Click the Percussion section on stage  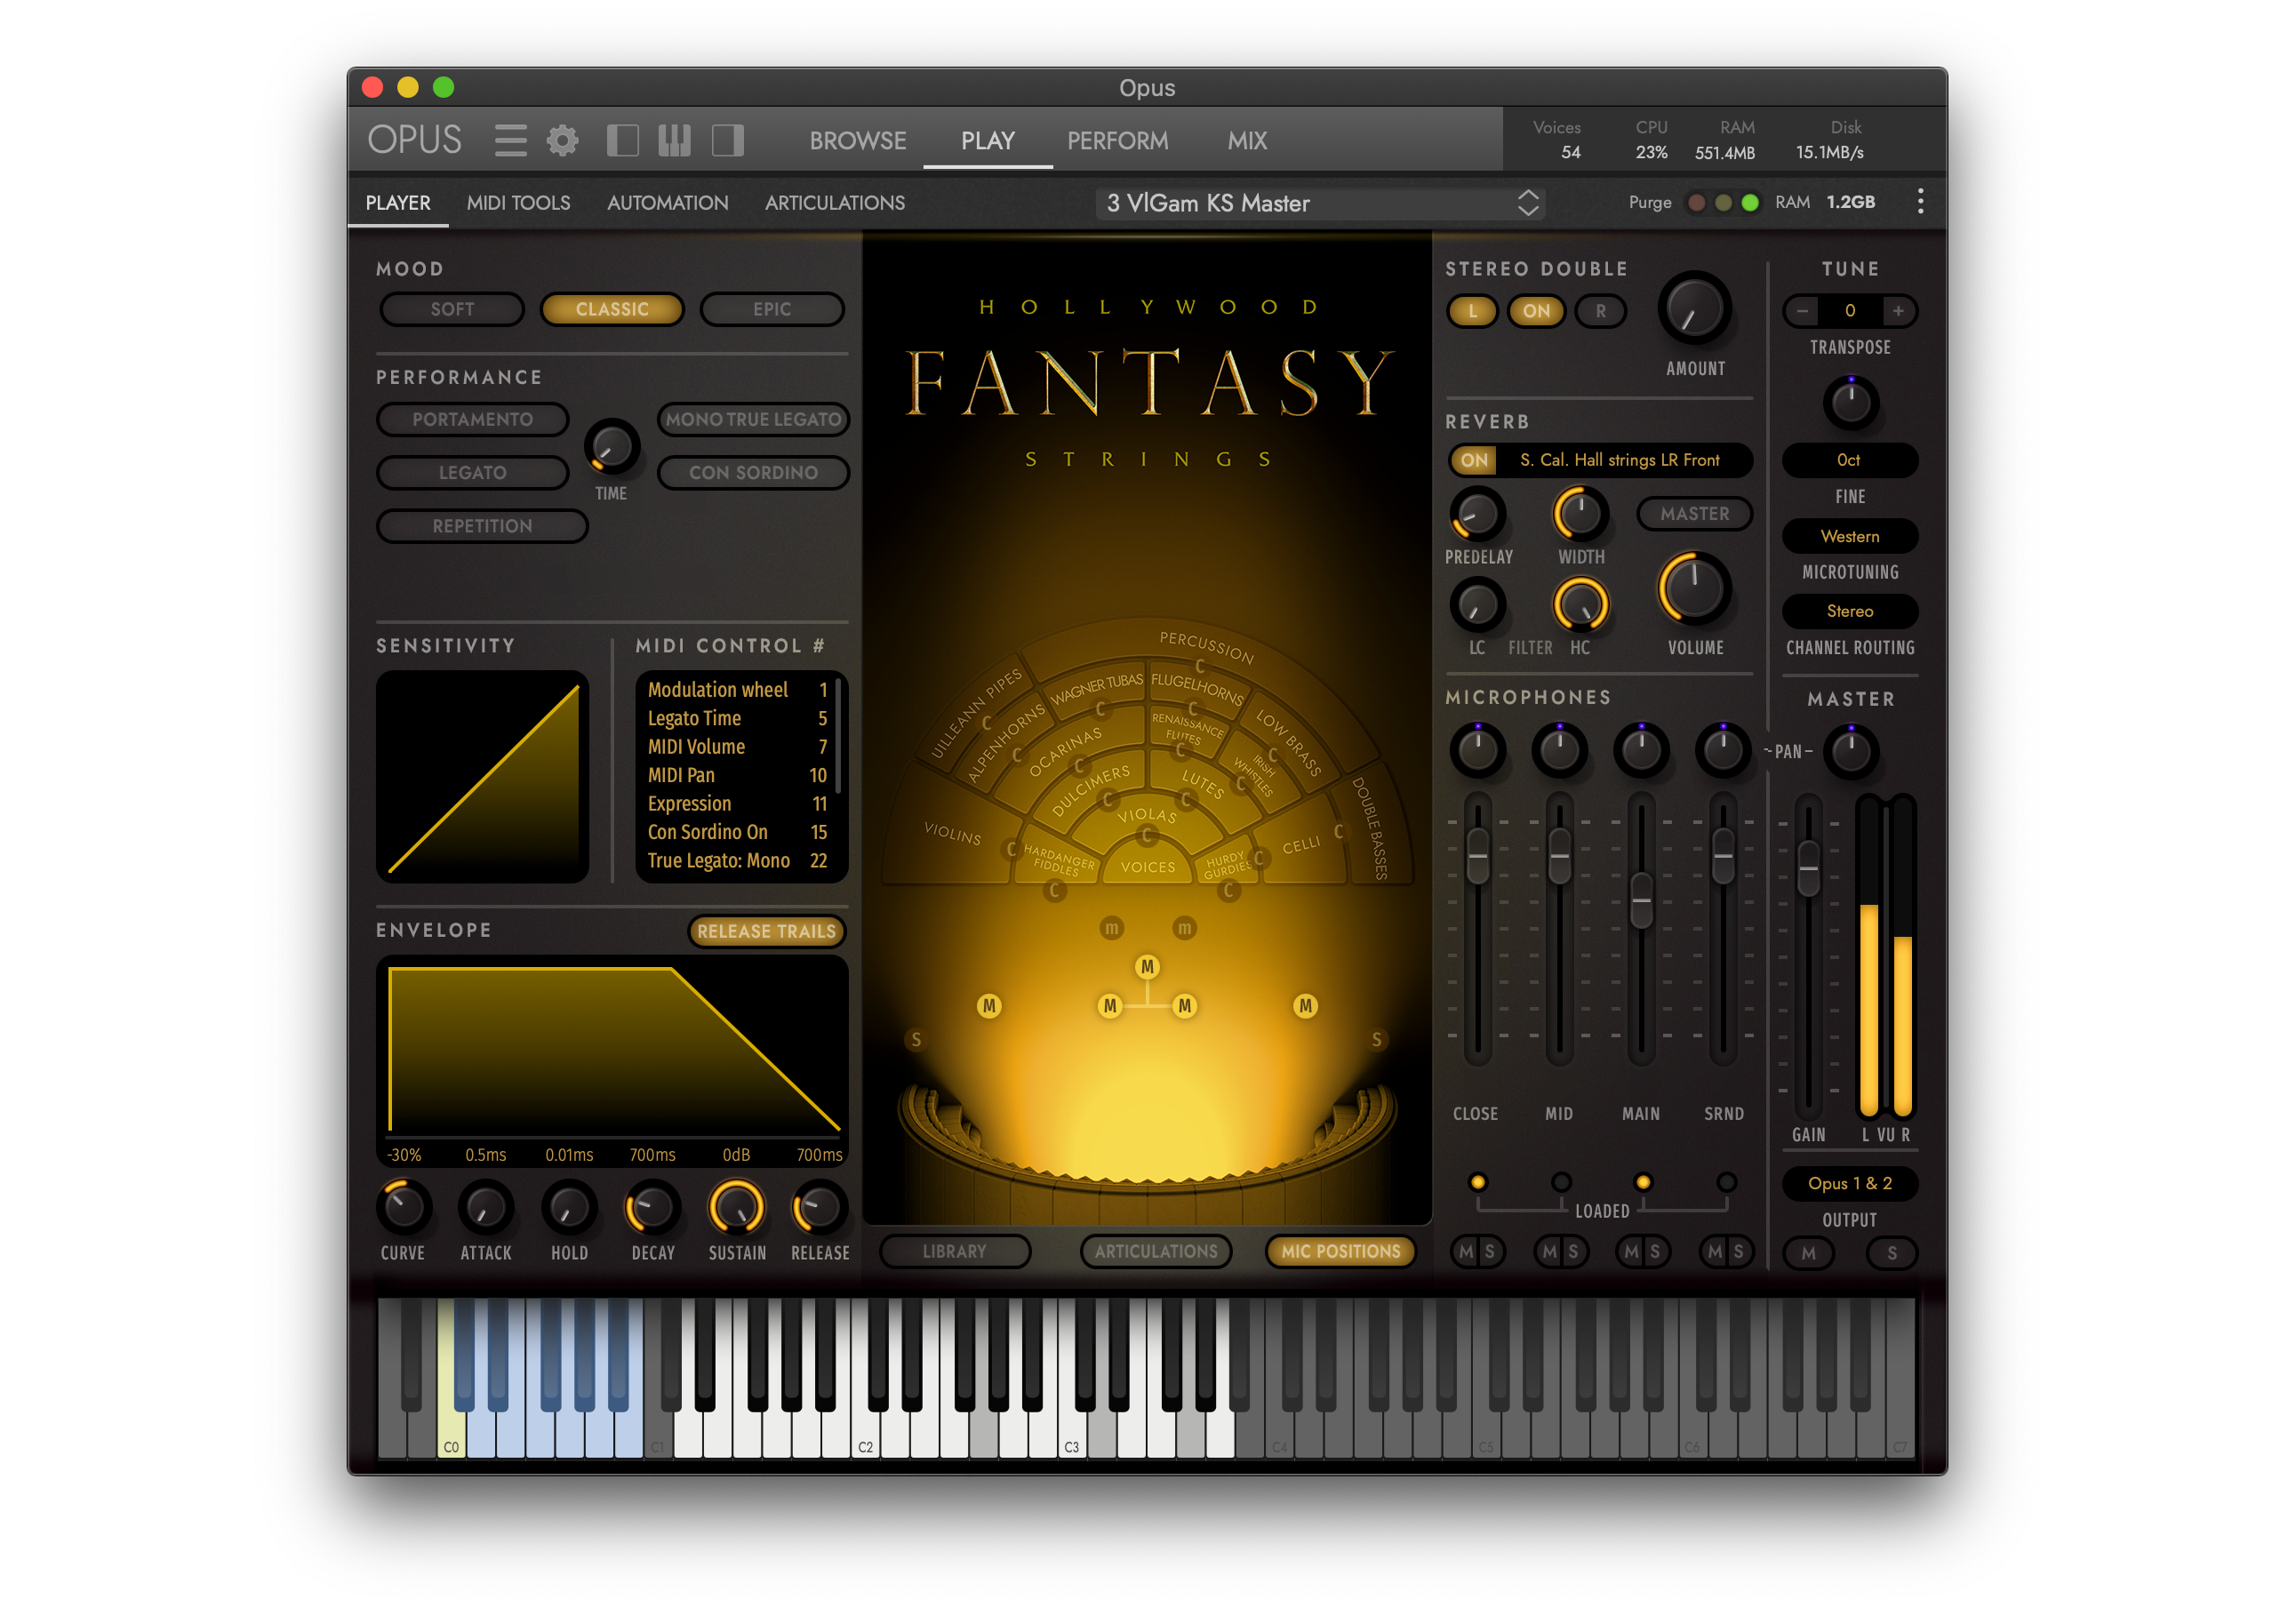click(x=1206, y=647)
